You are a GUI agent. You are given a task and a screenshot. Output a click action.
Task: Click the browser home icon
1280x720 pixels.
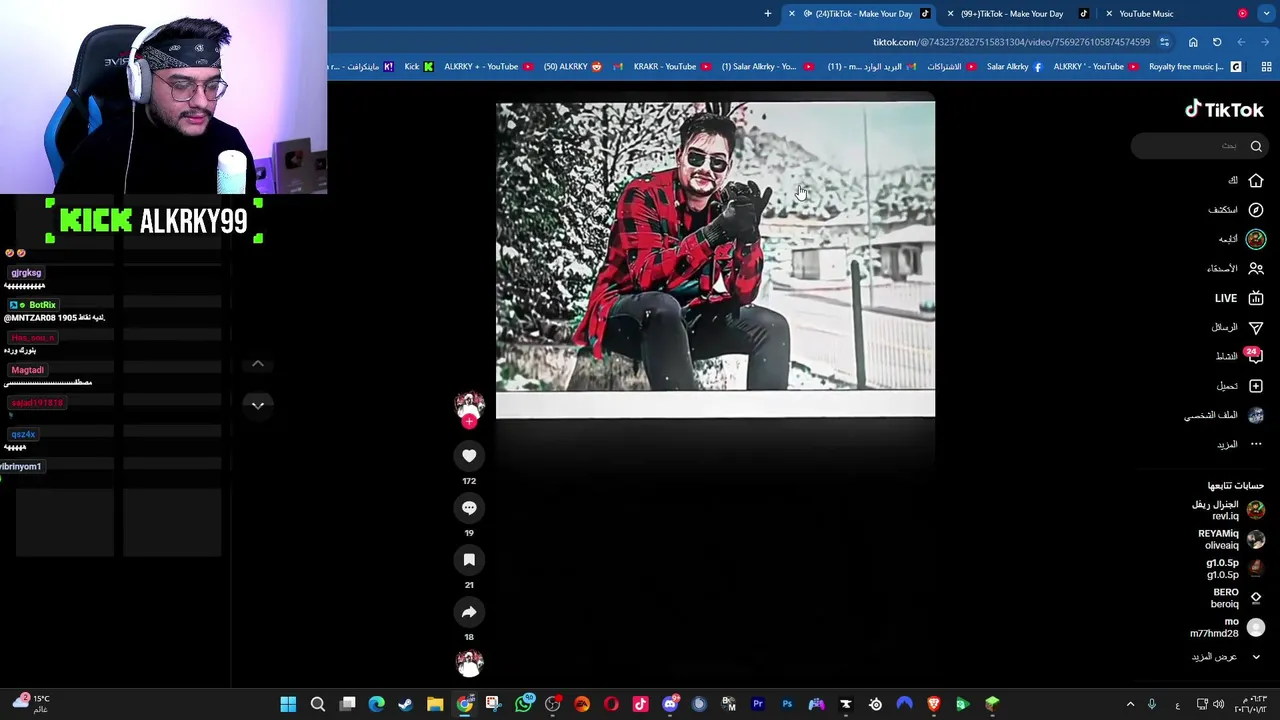click(1193, 42)
